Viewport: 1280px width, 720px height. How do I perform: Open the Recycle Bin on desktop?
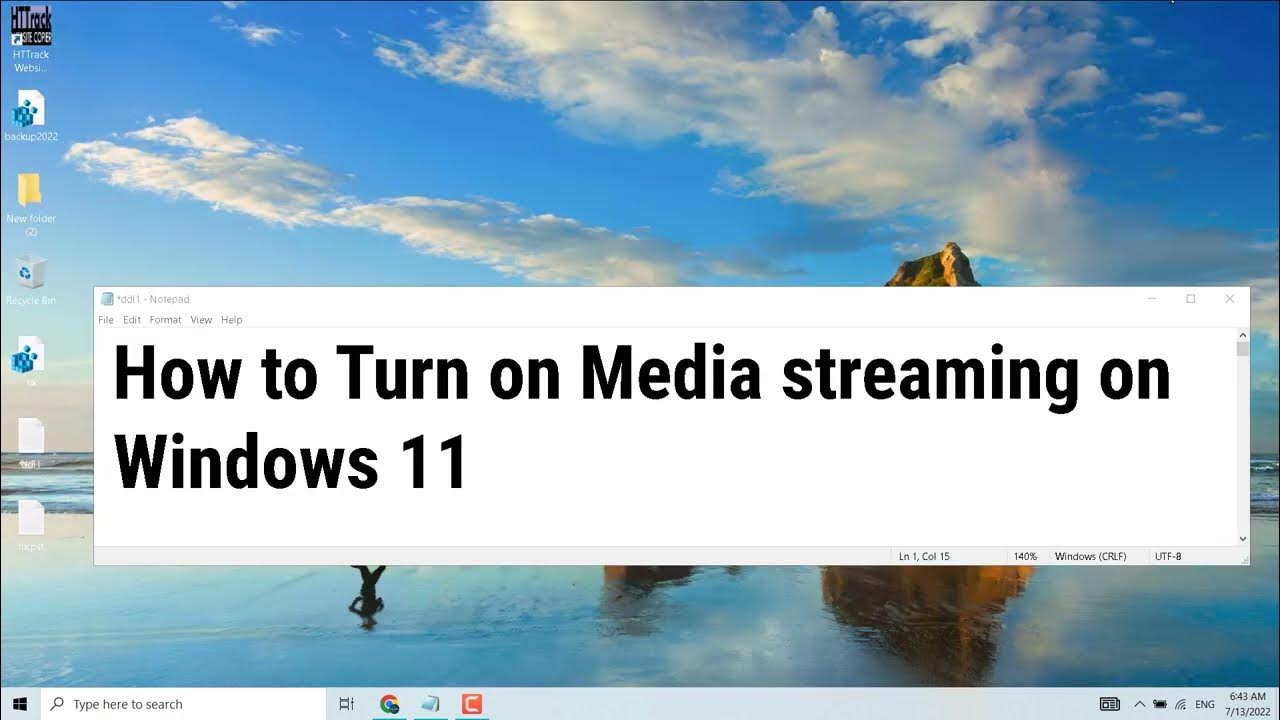click(x=31, y=280)
